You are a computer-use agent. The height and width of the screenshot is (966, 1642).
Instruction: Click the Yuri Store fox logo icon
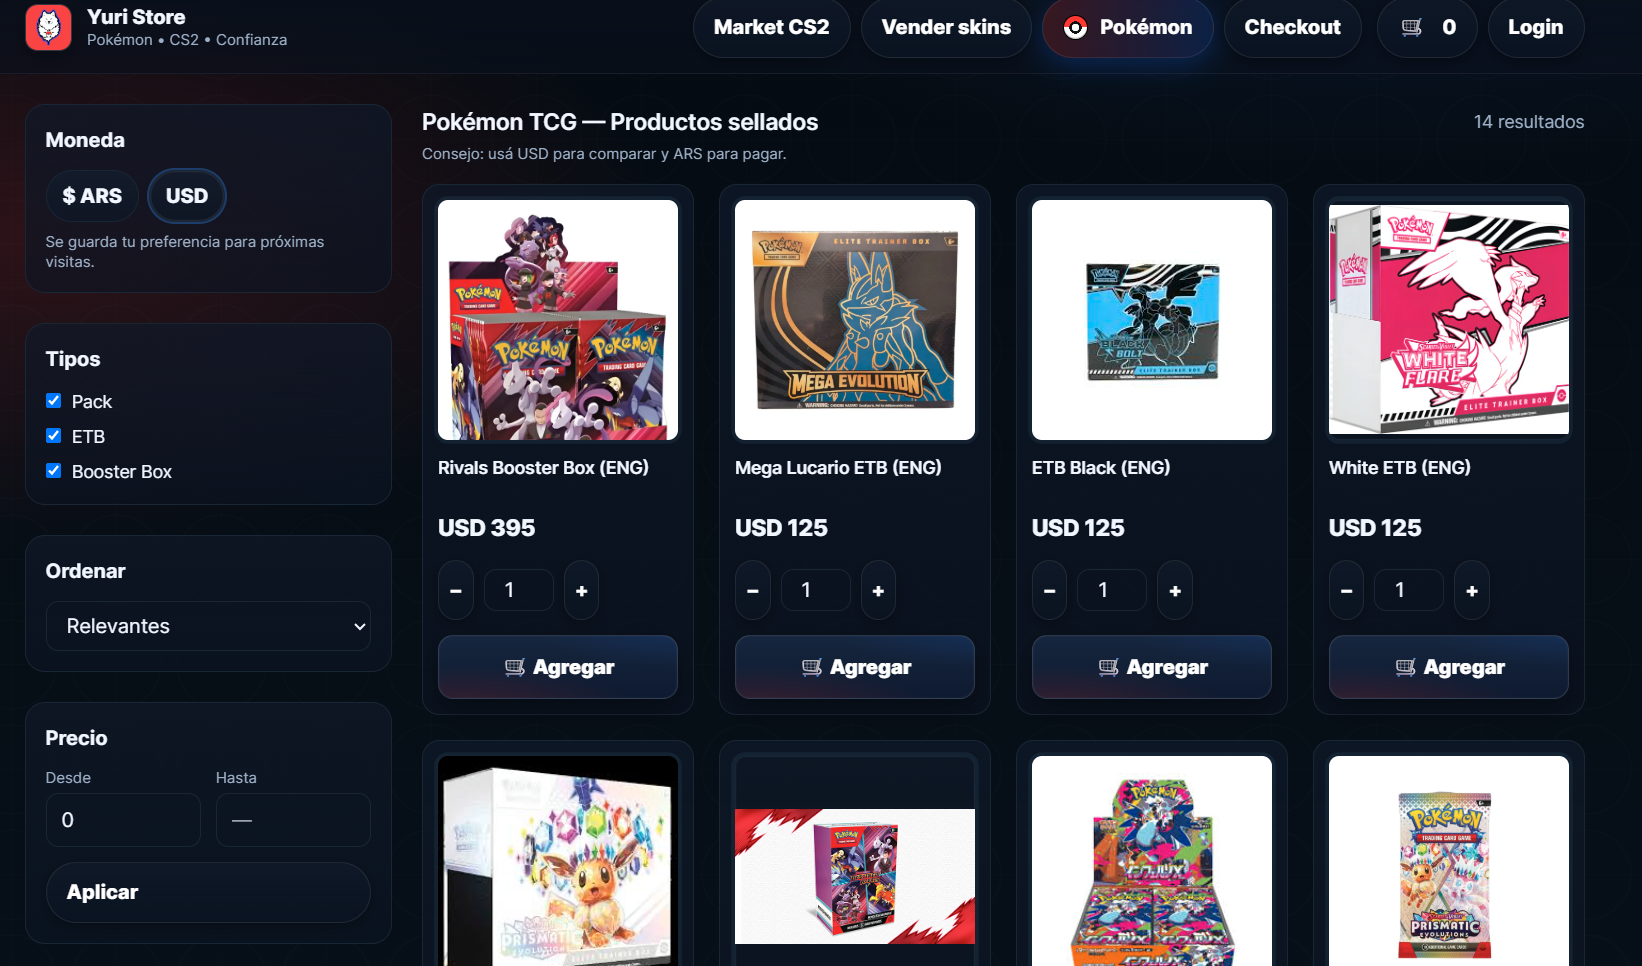coord(48,27)
